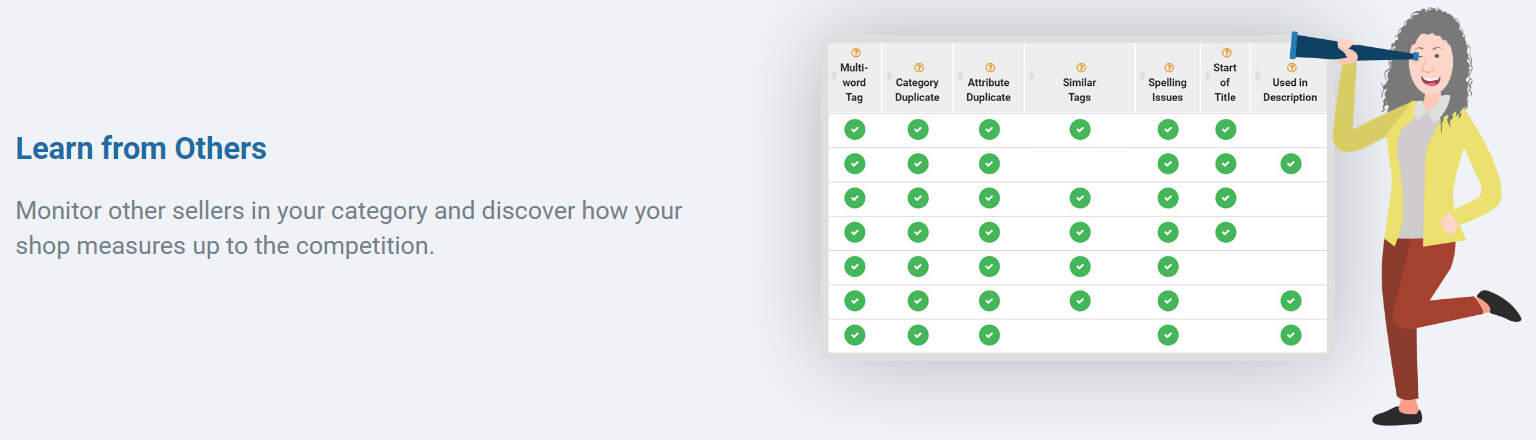Click the help icon above Start of Title

[1226, 53]
